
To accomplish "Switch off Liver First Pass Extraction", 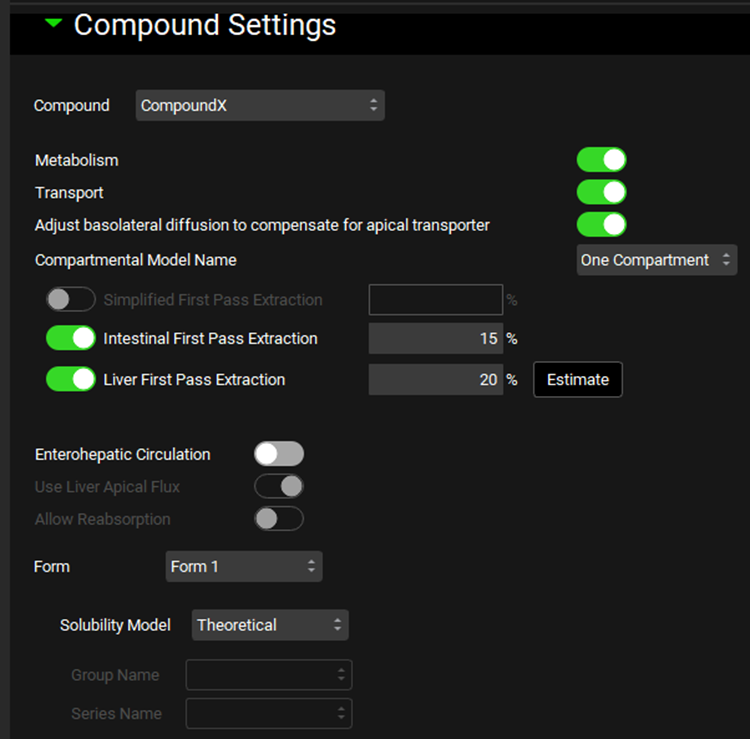I will coord(71,379).
